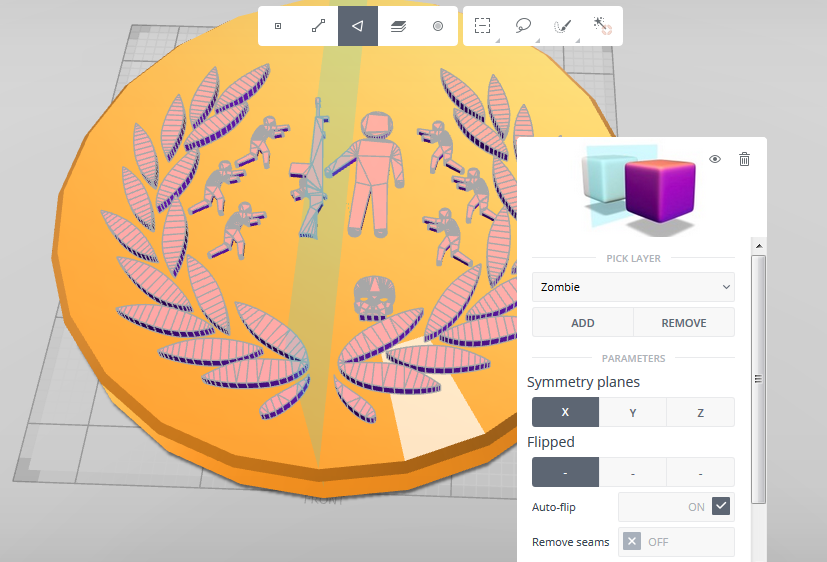
Task: Click the panel scrollbar up arrow
Action: coord(759,246)
